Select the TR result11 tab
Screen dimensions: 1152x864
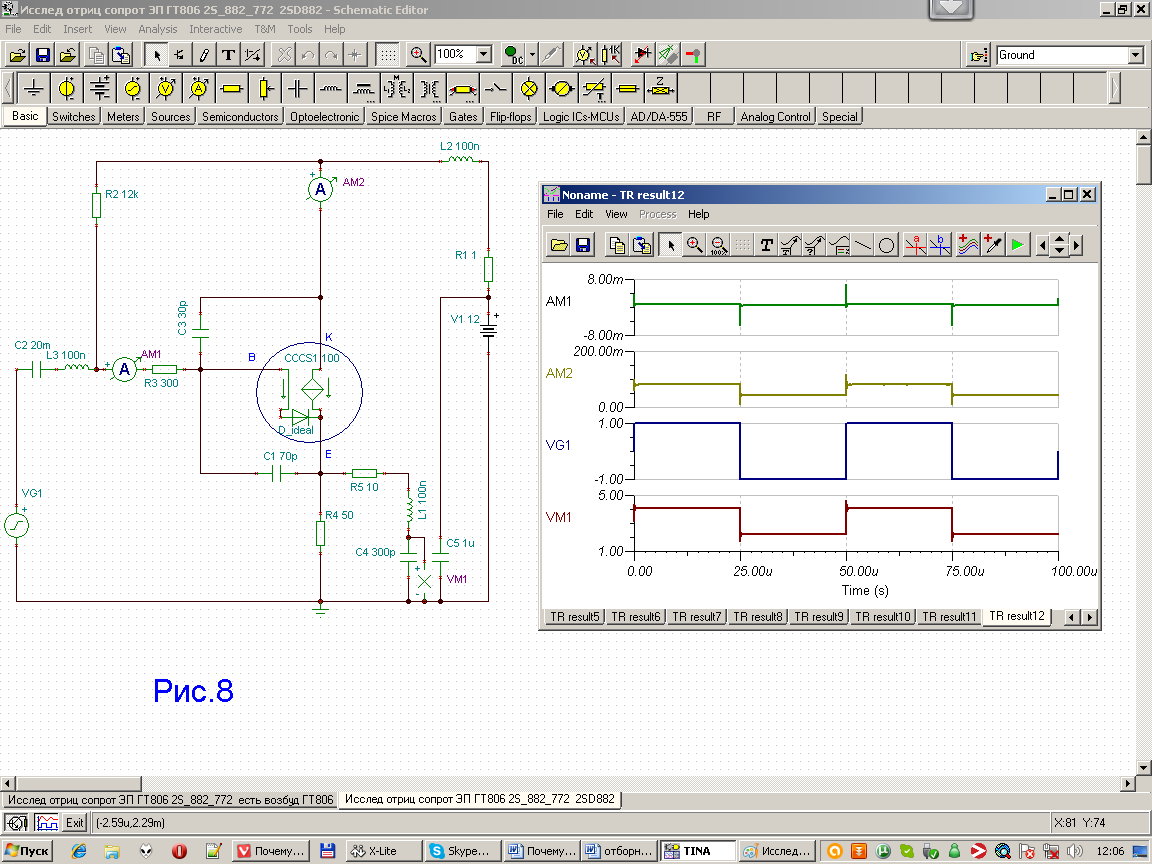[948, 617]
